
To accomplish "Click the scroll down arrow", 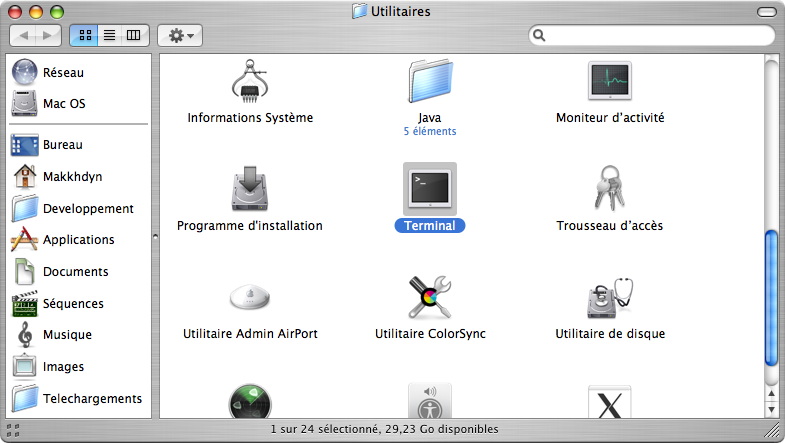I will (x=771, y=409).
